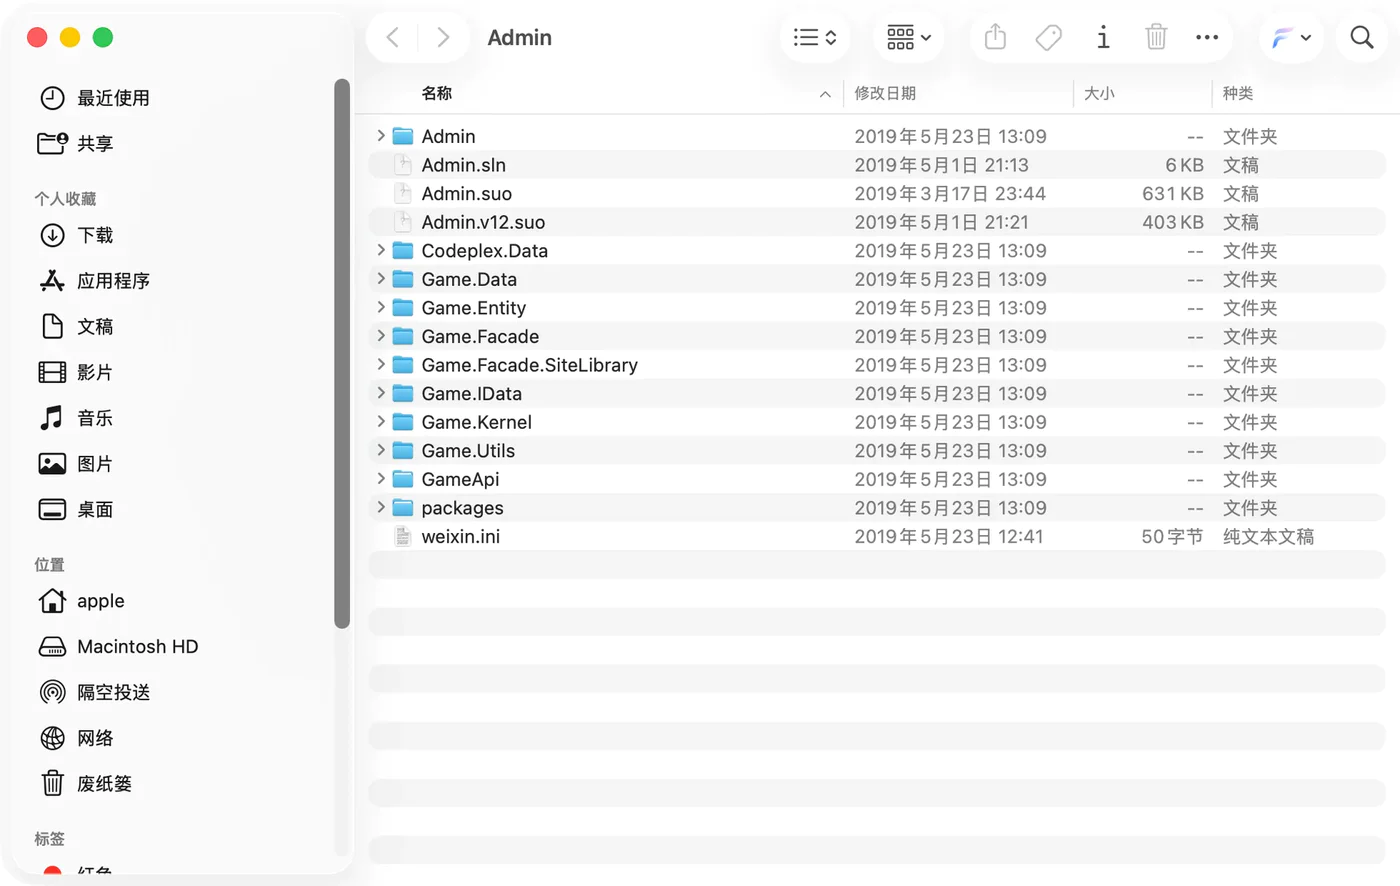Open 影片 movies in sidebar
Image resolution: width=1400 pixels, height=886 pixels.
[x=75, y=373]
